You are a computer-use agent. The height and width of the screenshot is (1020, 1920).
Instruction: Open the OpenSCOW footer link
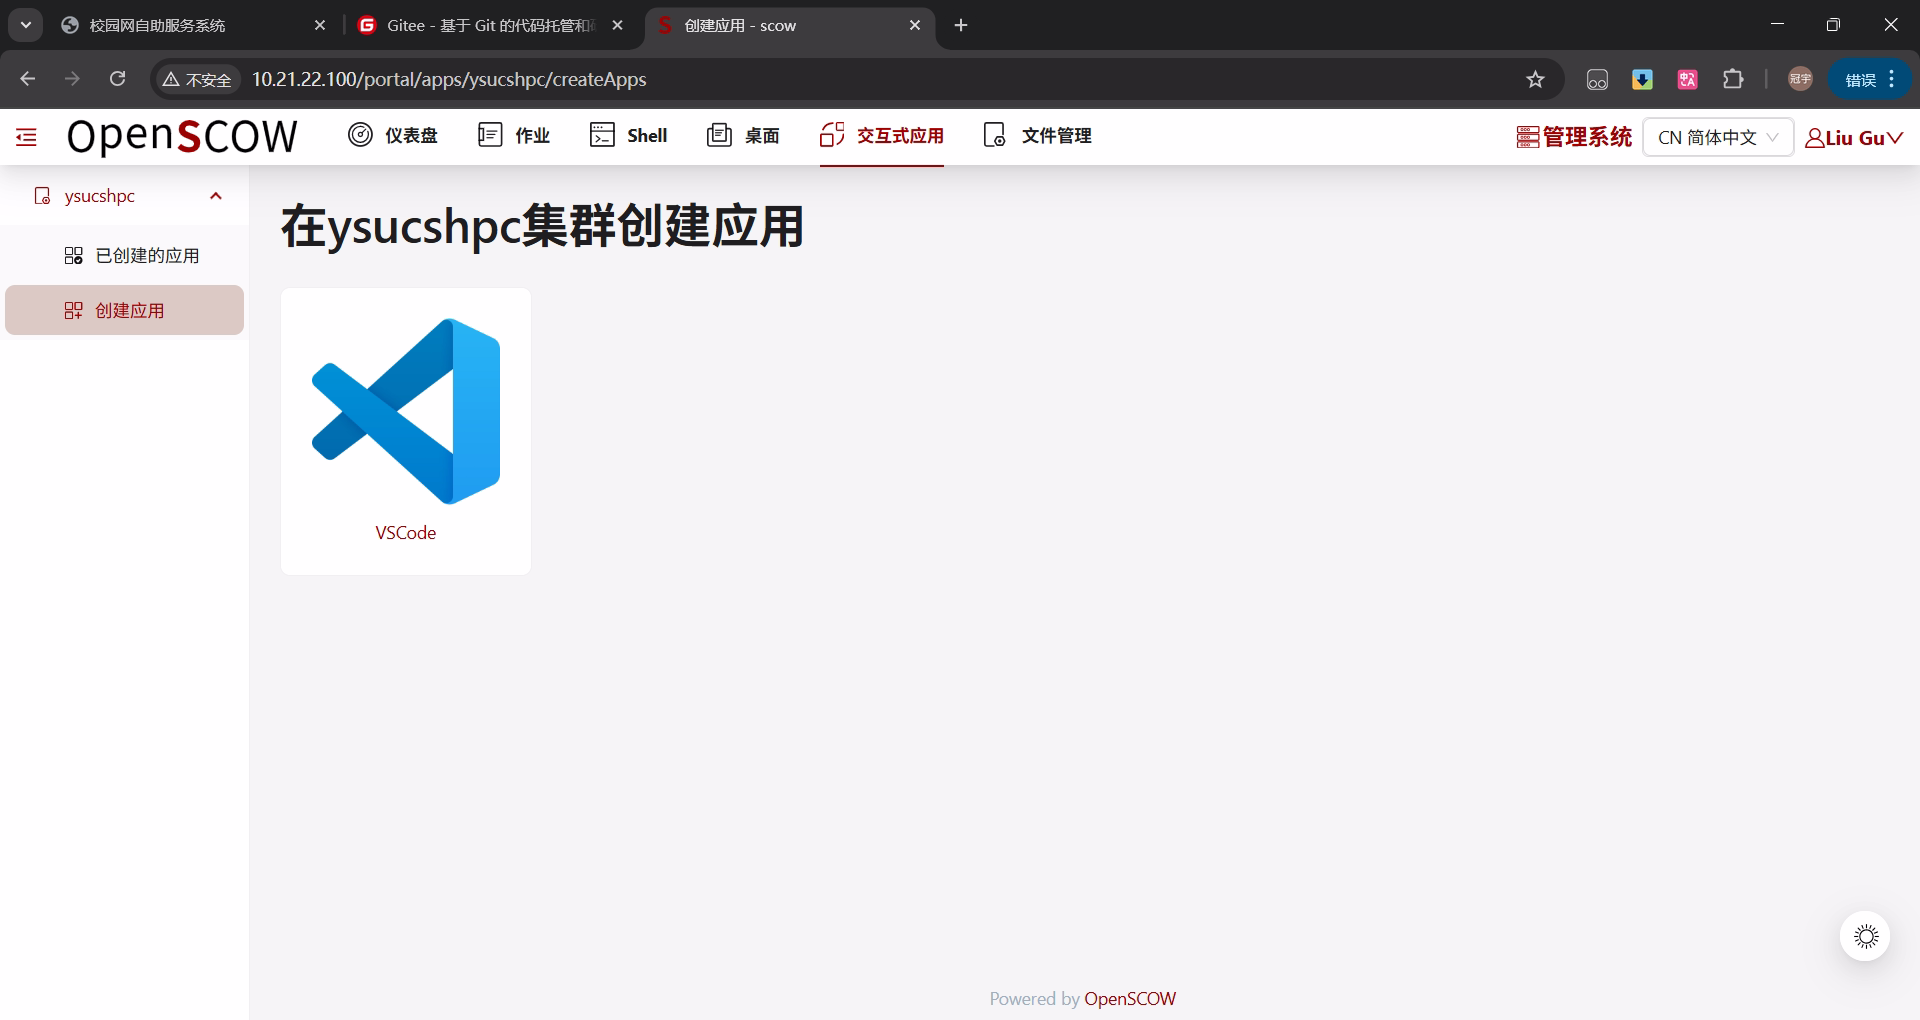tap(1130, 998)
